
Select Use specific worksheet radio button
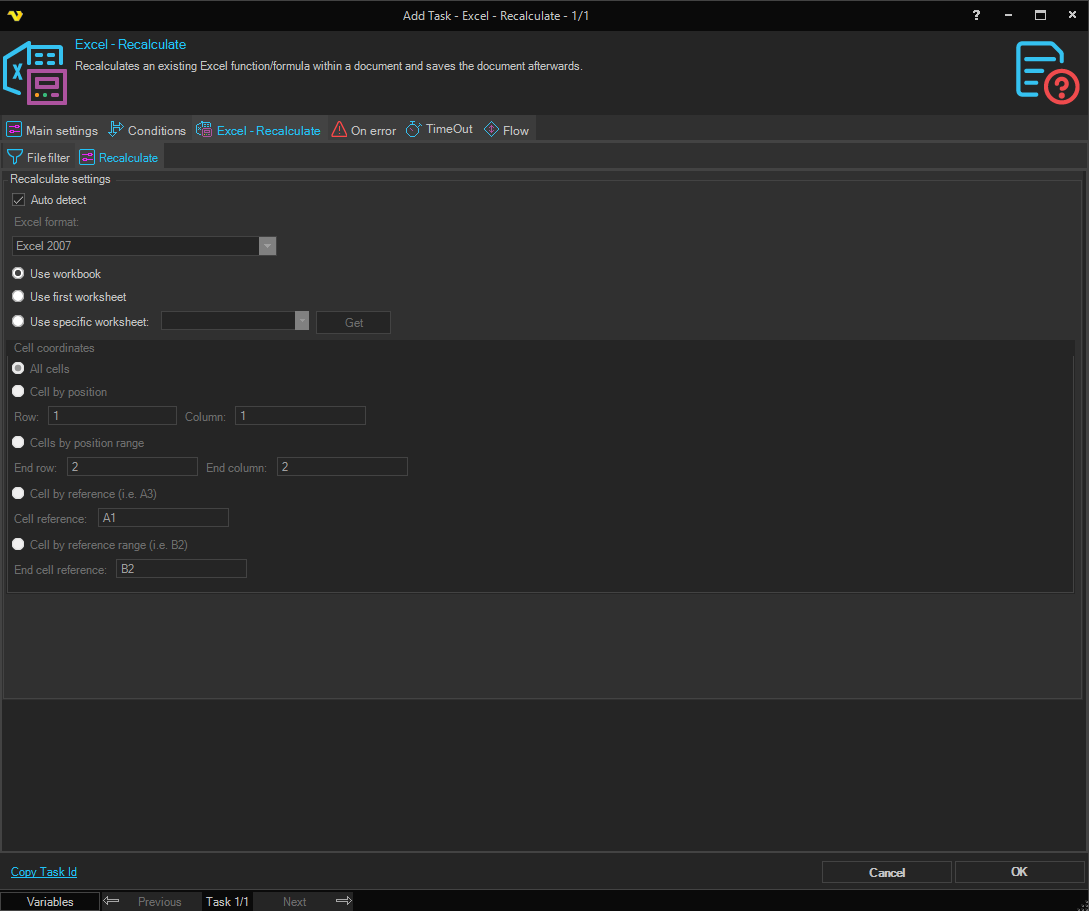click(18, 321)
